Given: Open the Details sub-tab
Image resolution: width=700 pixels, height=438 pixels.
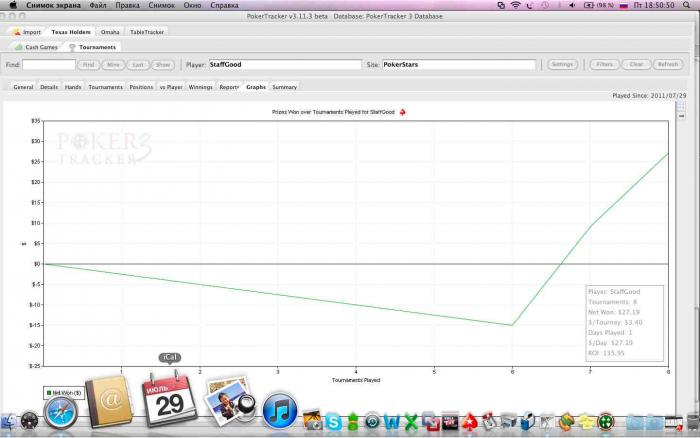Looking at the screenshot, I should point(49,87).
